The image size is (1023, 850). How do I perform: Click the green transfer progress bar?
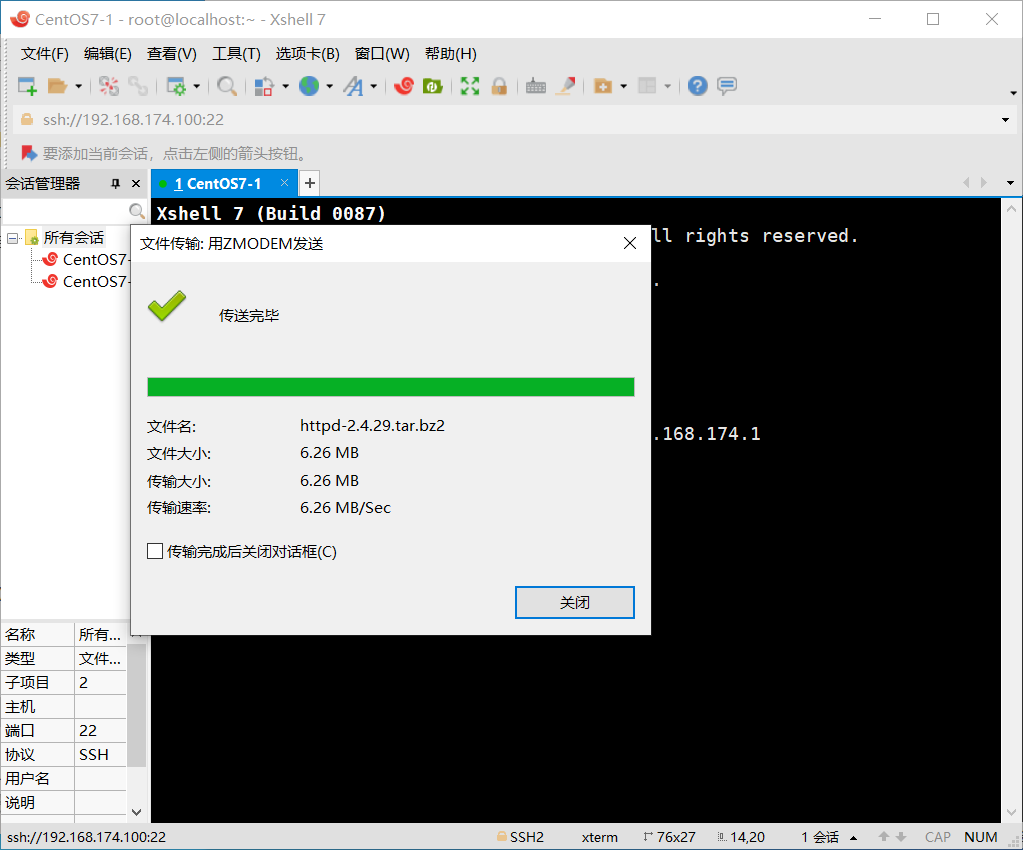pos(391,387)
